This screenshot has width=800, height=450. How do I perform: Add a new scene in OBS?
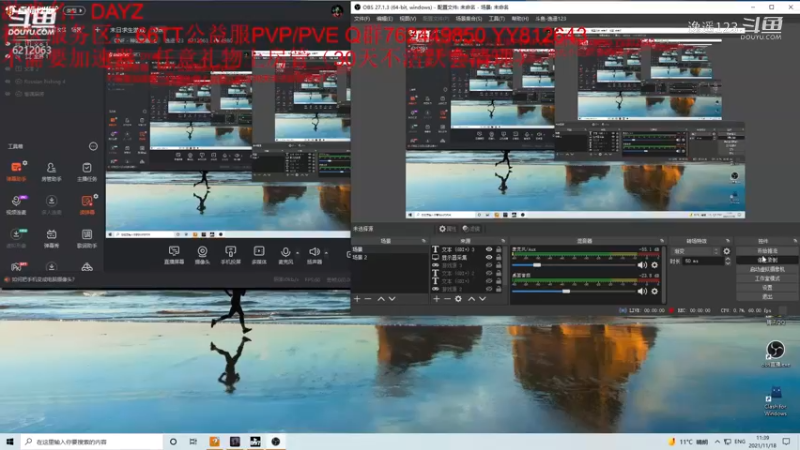(357, 299)
